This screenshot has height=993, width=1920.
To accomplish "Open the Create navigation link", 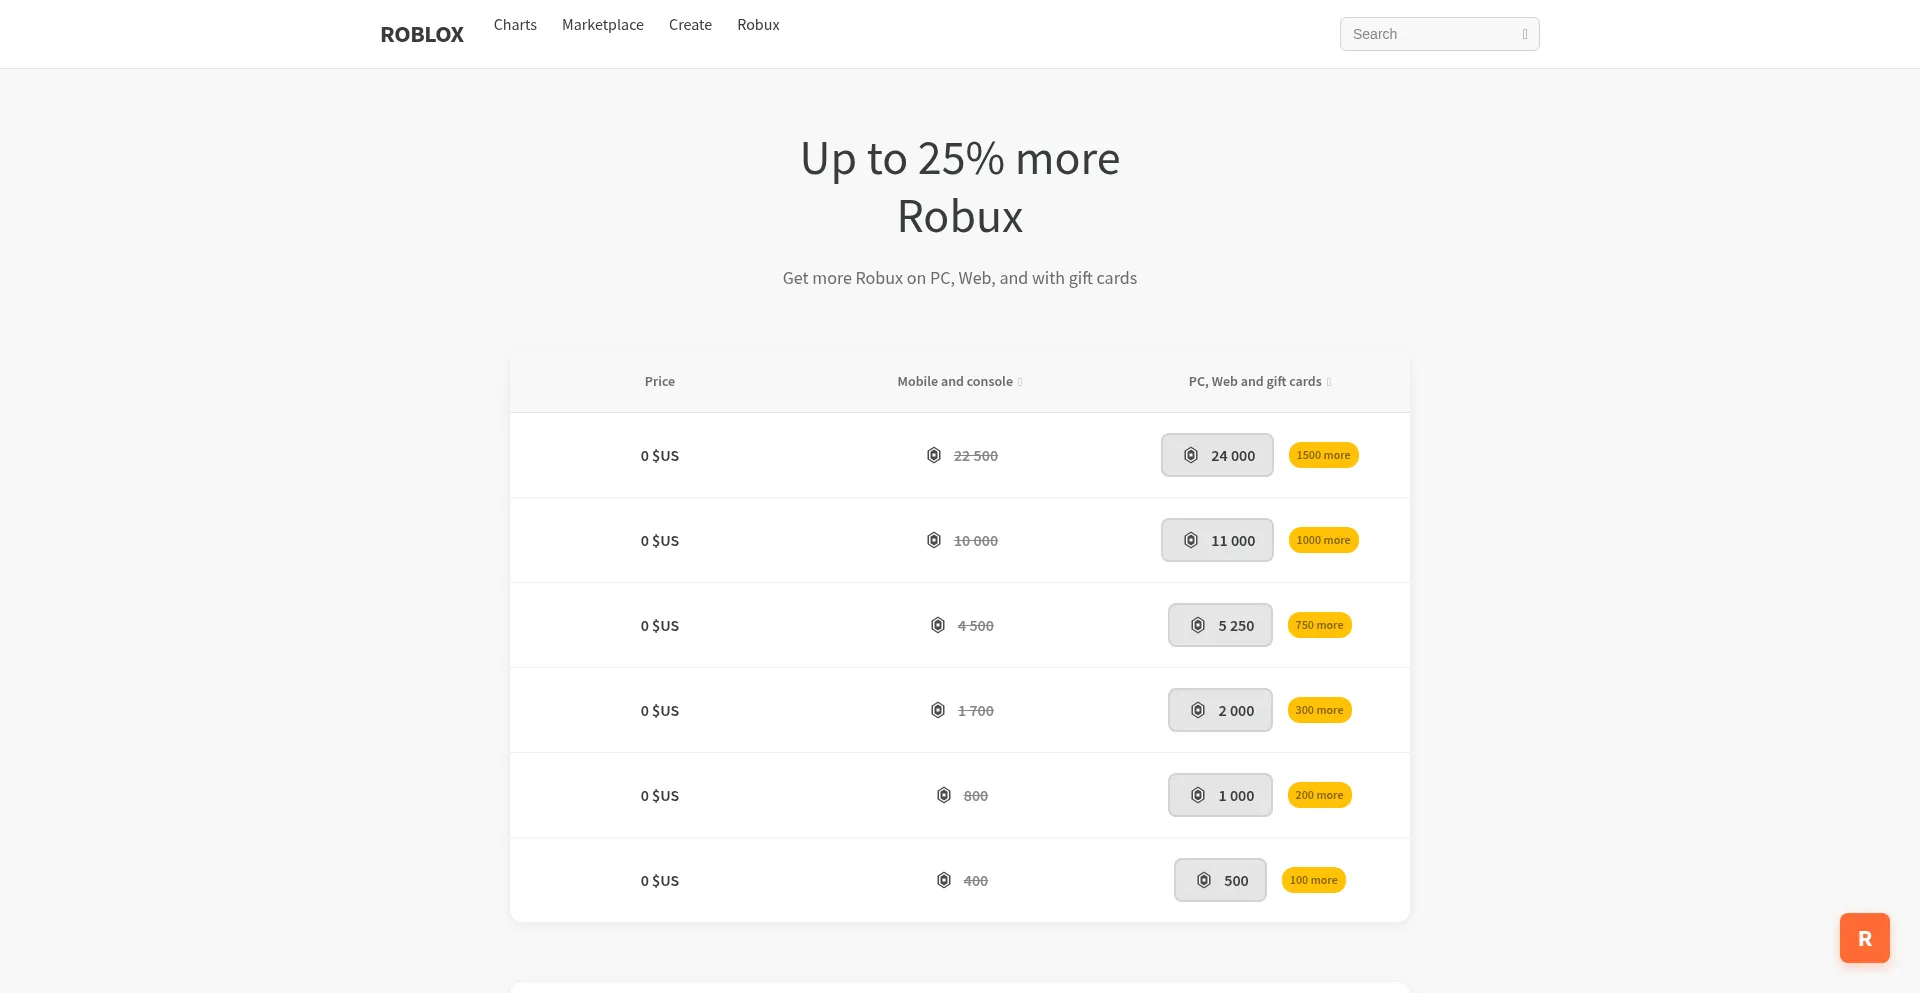I will pos(690,25).
